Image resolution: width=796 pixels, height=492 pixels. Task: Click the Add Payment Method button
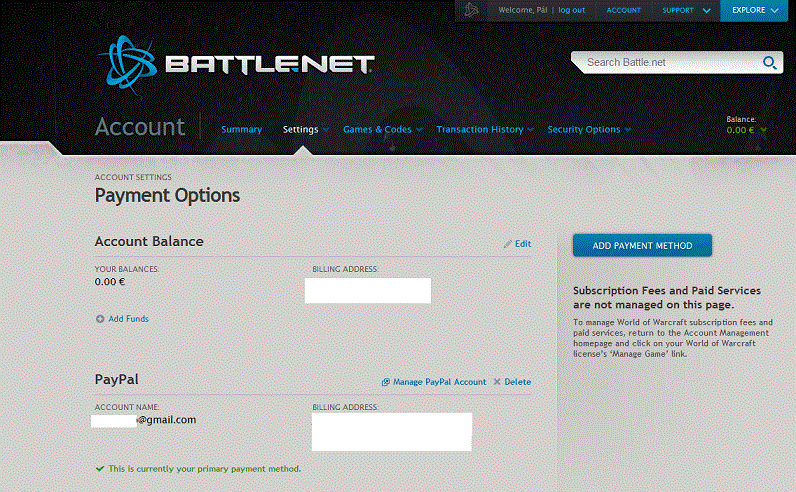click(x=642, y=245)
